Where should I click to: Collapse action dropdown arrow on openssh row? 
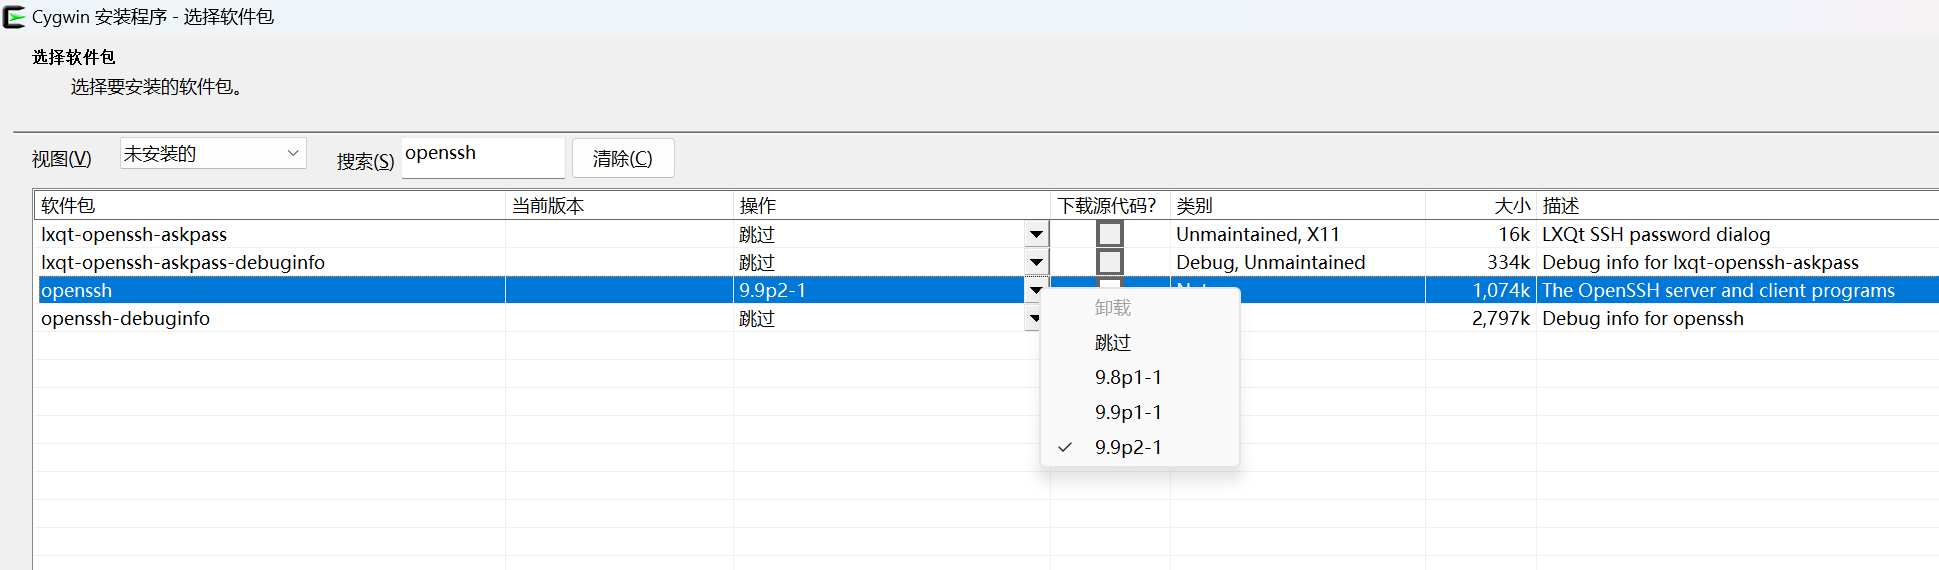click(x=1036, y=291)
